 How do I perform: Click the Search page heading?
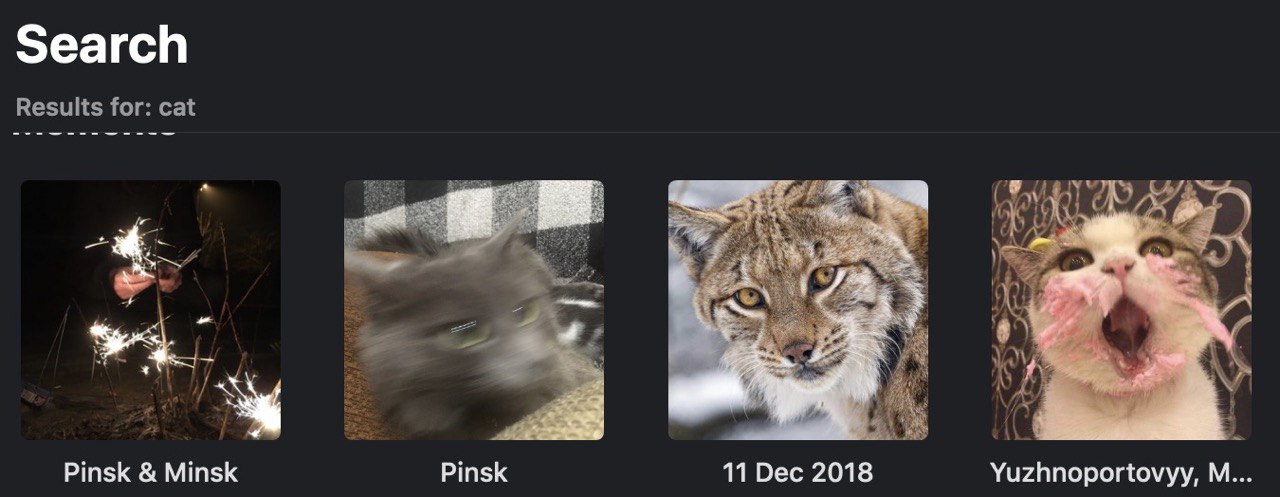102,45
